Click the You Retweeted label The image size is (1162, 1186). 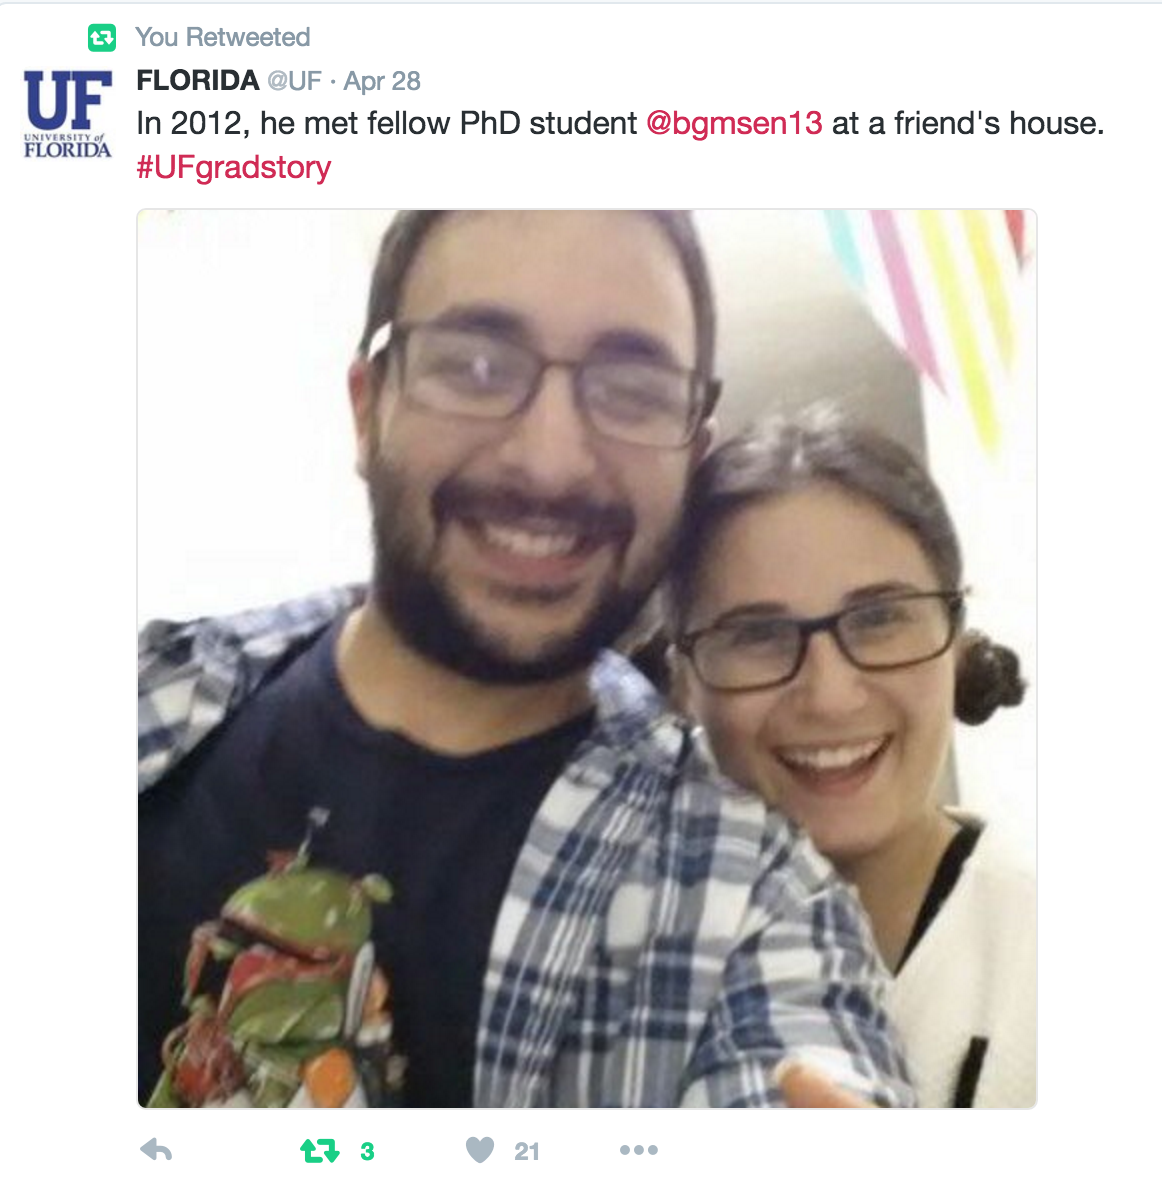[x=222, y=37]
